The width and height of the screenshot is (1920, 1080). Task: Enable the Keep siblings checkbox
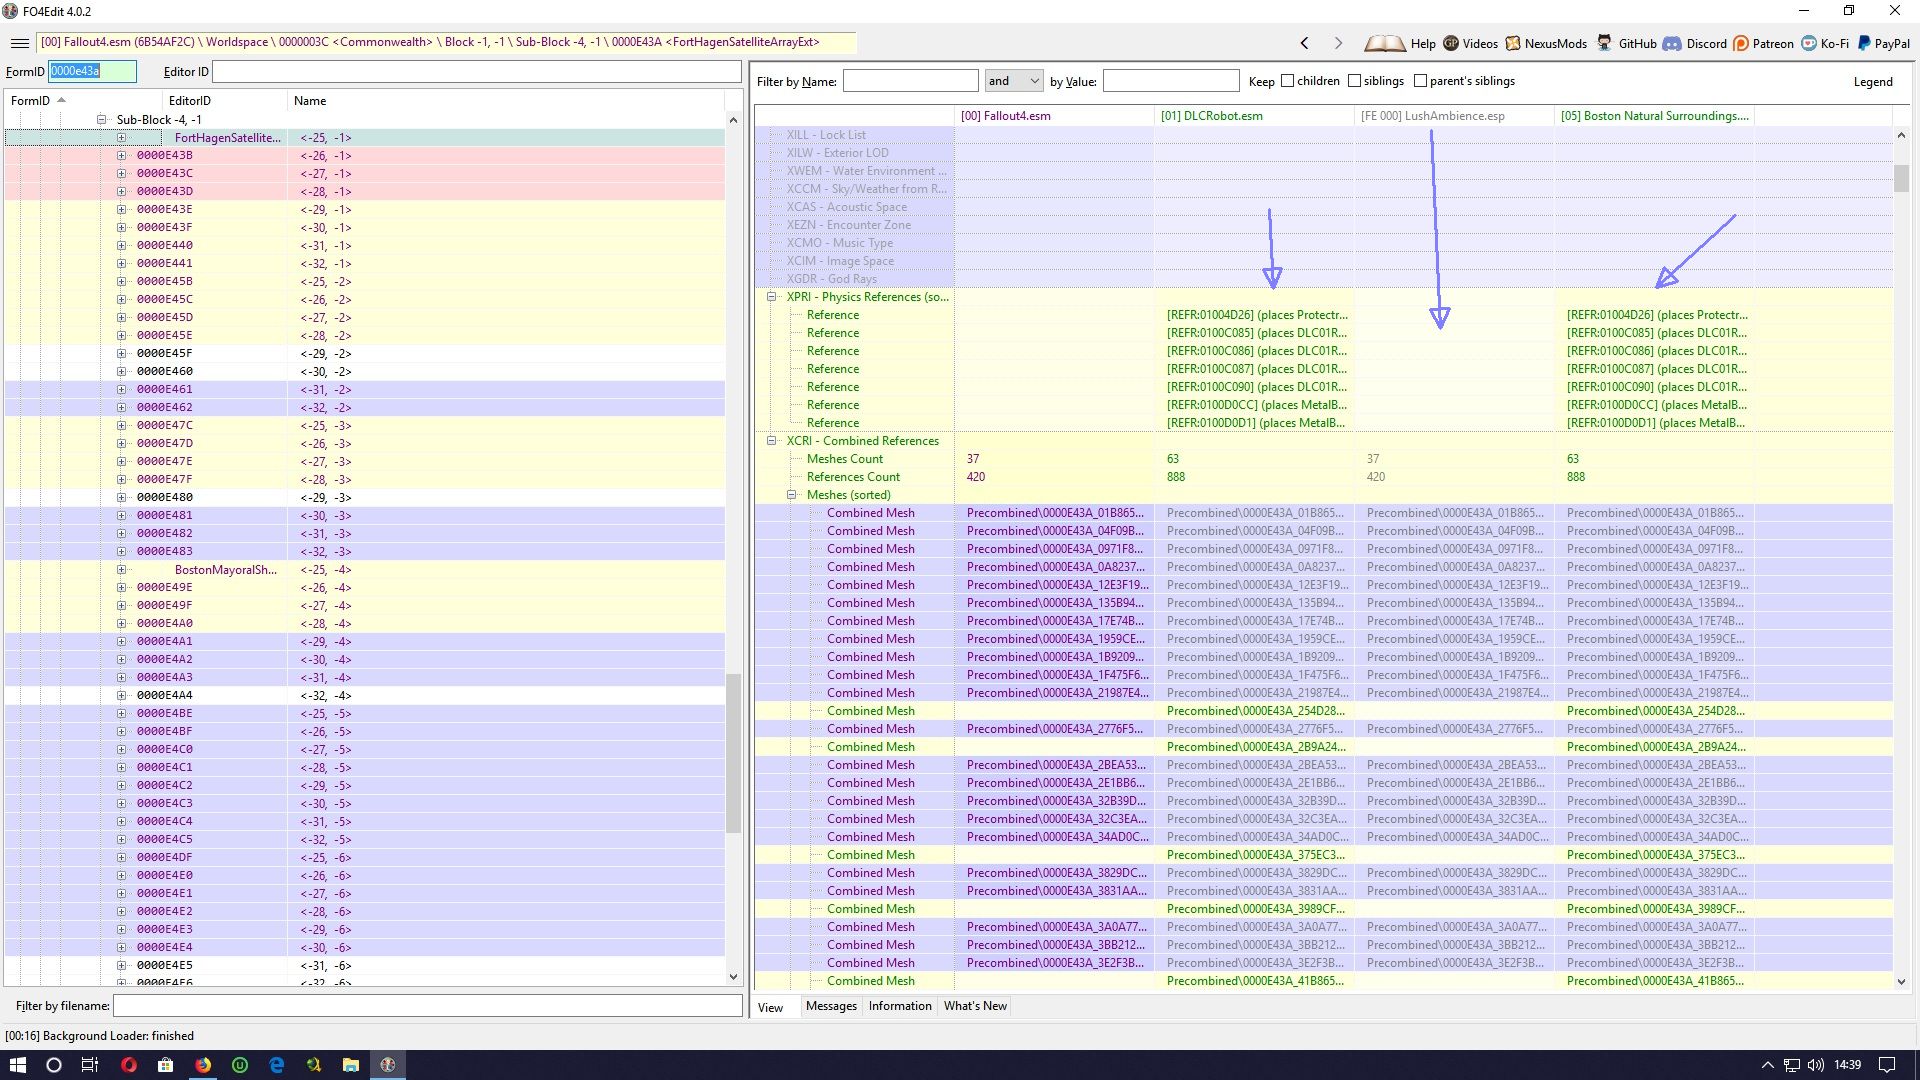click(x=1354, y=81)
